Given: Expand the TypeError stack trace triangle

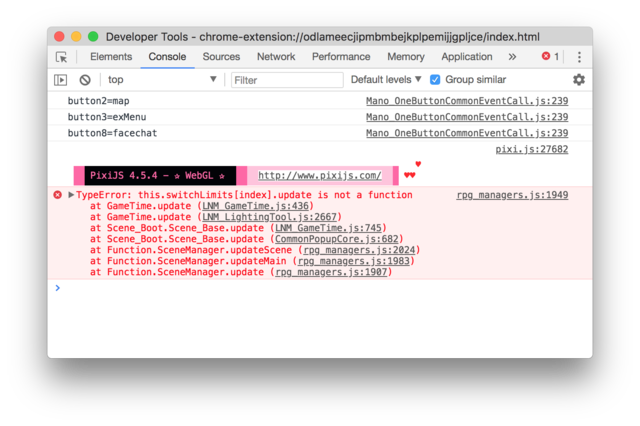Looking at the screenshot, I should (x=71, y=195).
